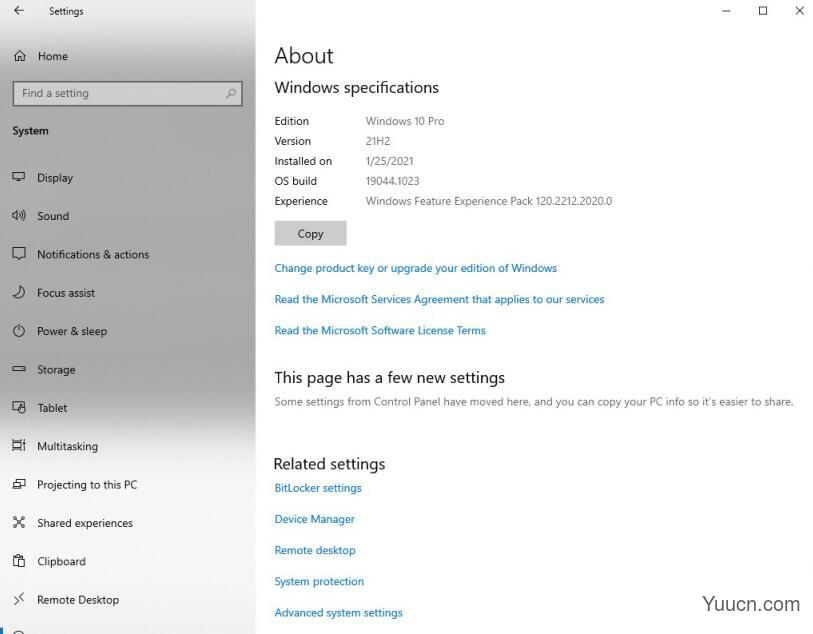Read the Microsoft Services Agreement link

pos(439,299)
